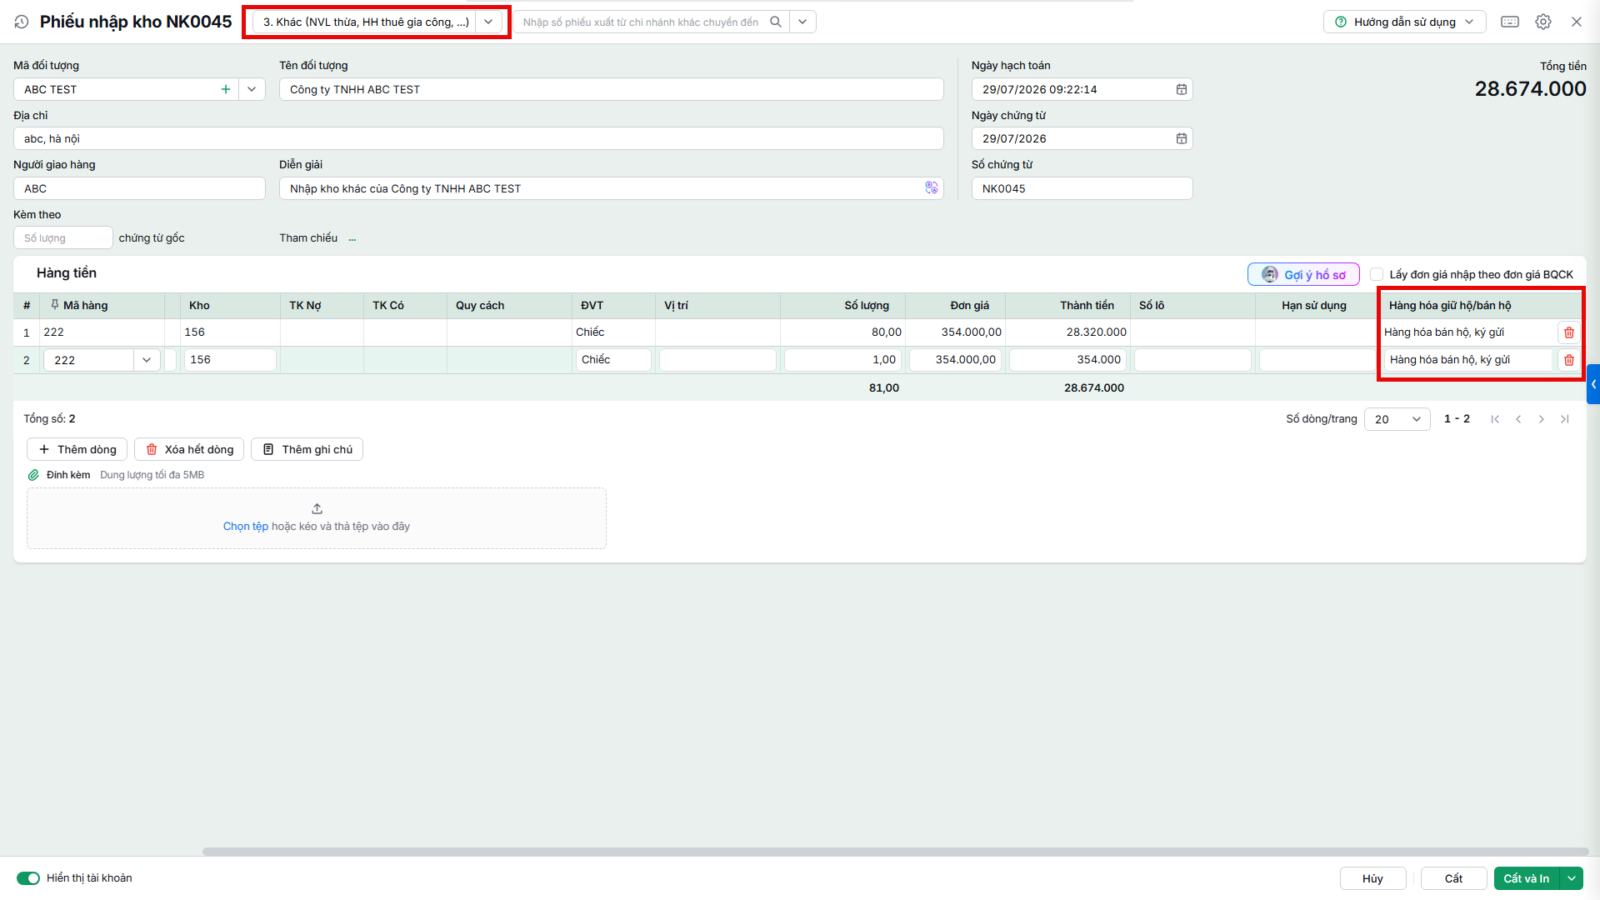The image size is (1600, 900).
Task: Click Số lượng cell 80,00 in row 1
Action: pos(843,332)
